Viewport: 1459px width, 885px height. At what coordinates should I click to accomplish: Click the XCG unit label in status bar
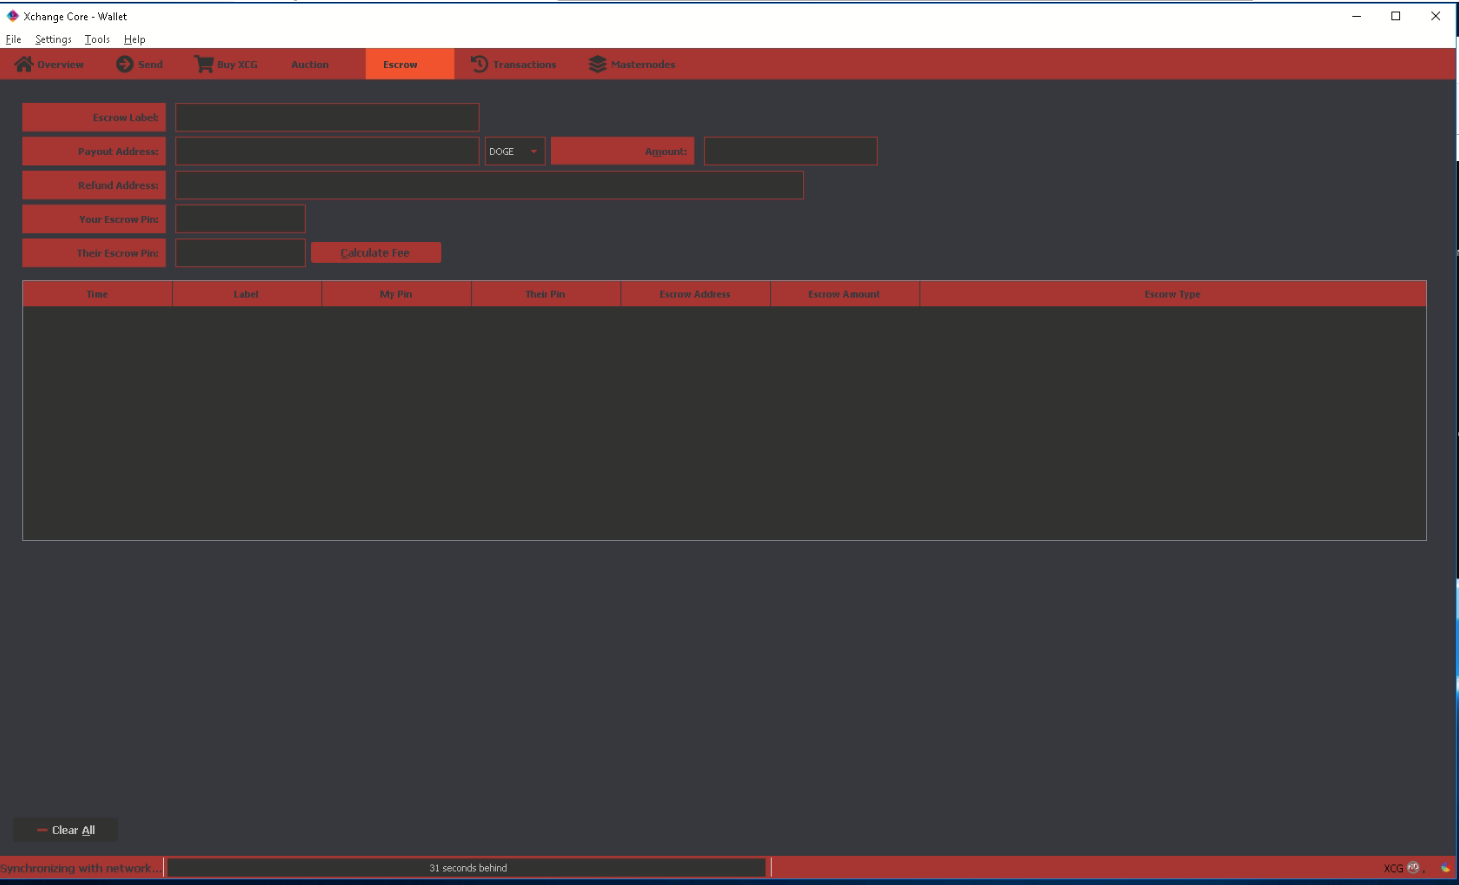[x=1393, y=868]
